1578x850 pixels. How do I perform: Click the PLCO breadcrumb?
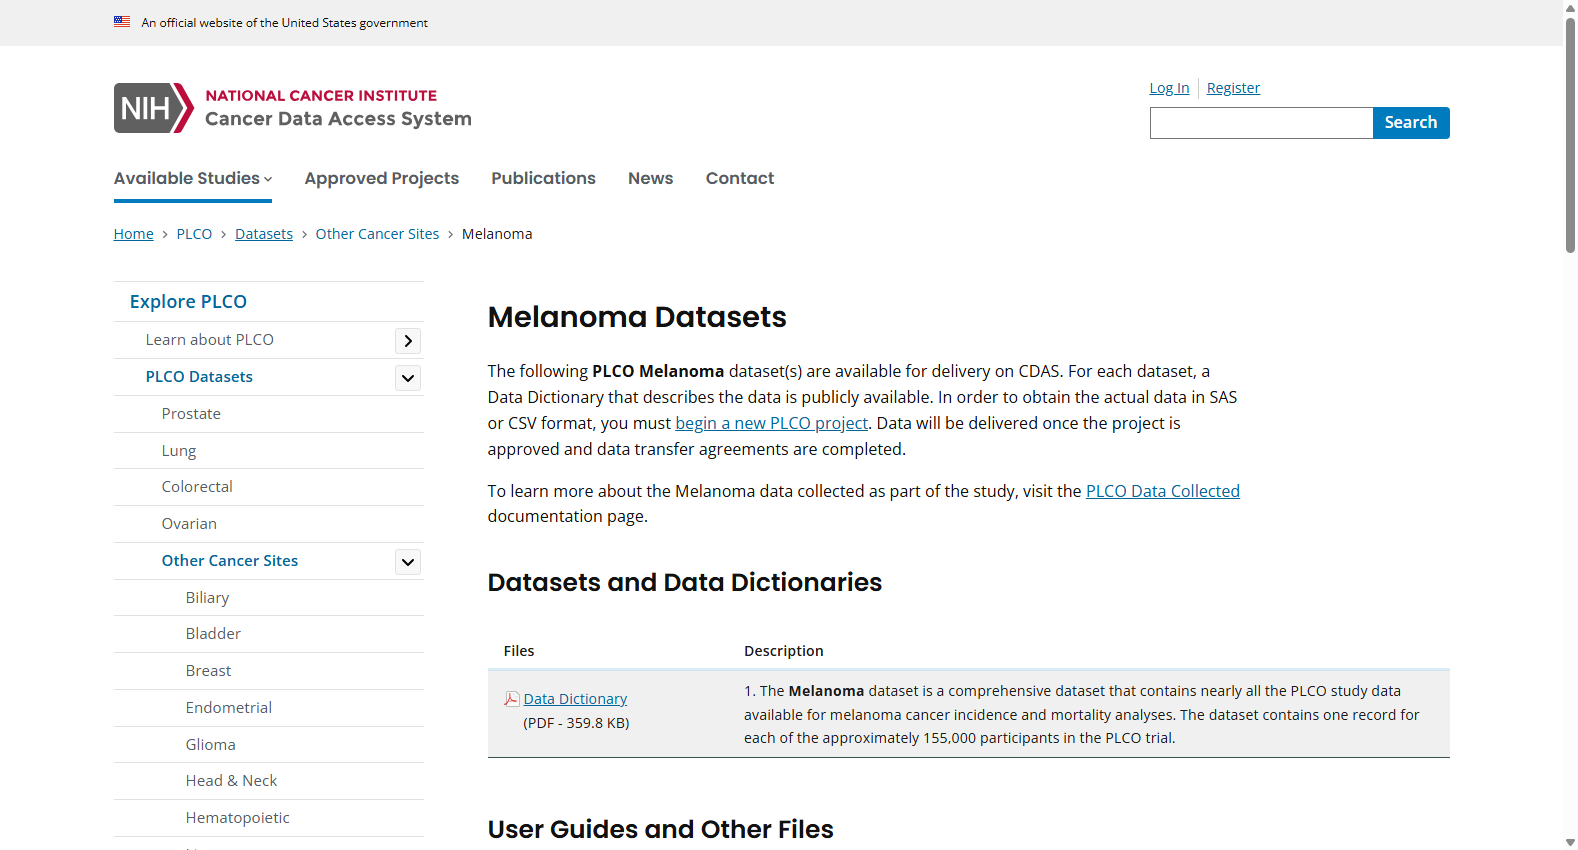click(194, 234)
